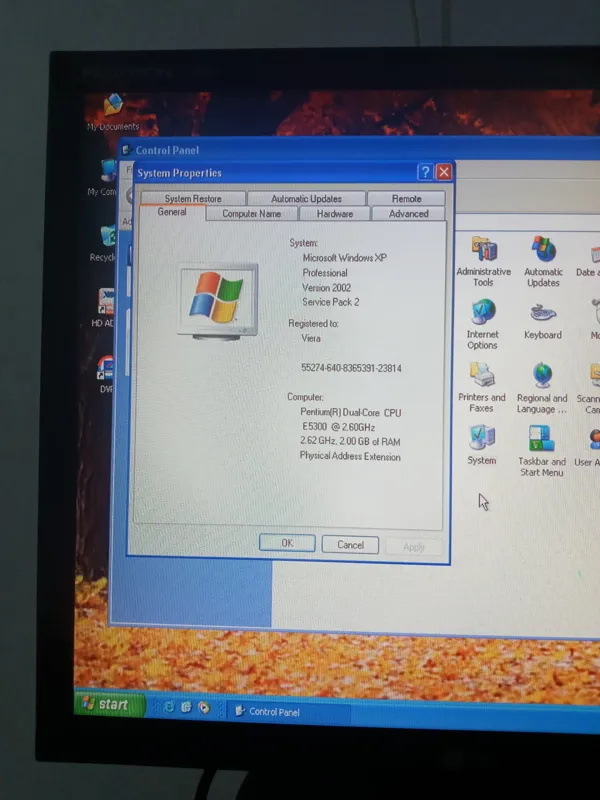Select Recycle Bin desktop icon
The height and width of the screenshot is (800, 600).
(104, 243)
